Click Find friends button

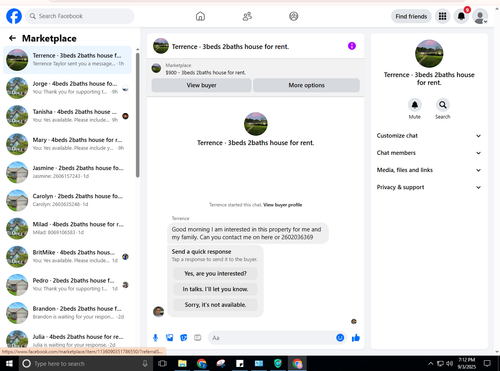[x=411, y=16]
